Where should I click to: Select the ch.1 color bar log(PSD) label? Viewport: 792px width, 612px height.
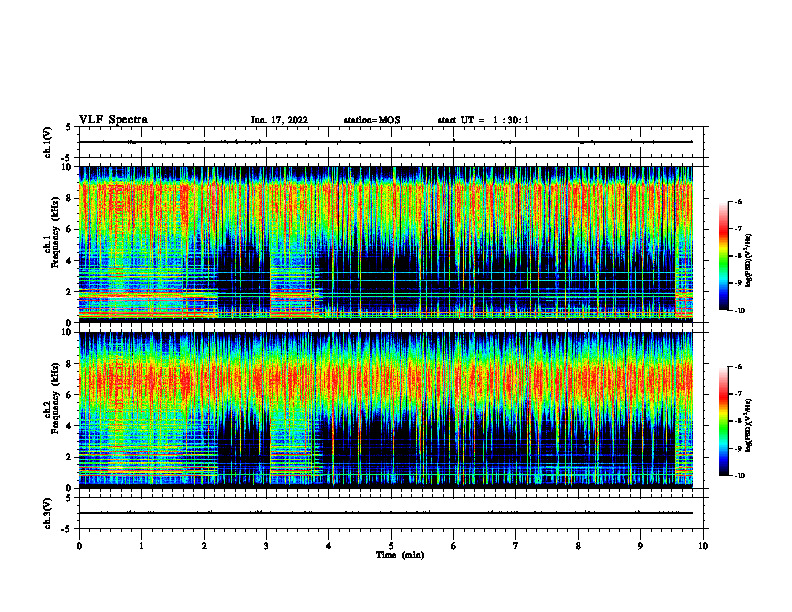pos(749,261)
